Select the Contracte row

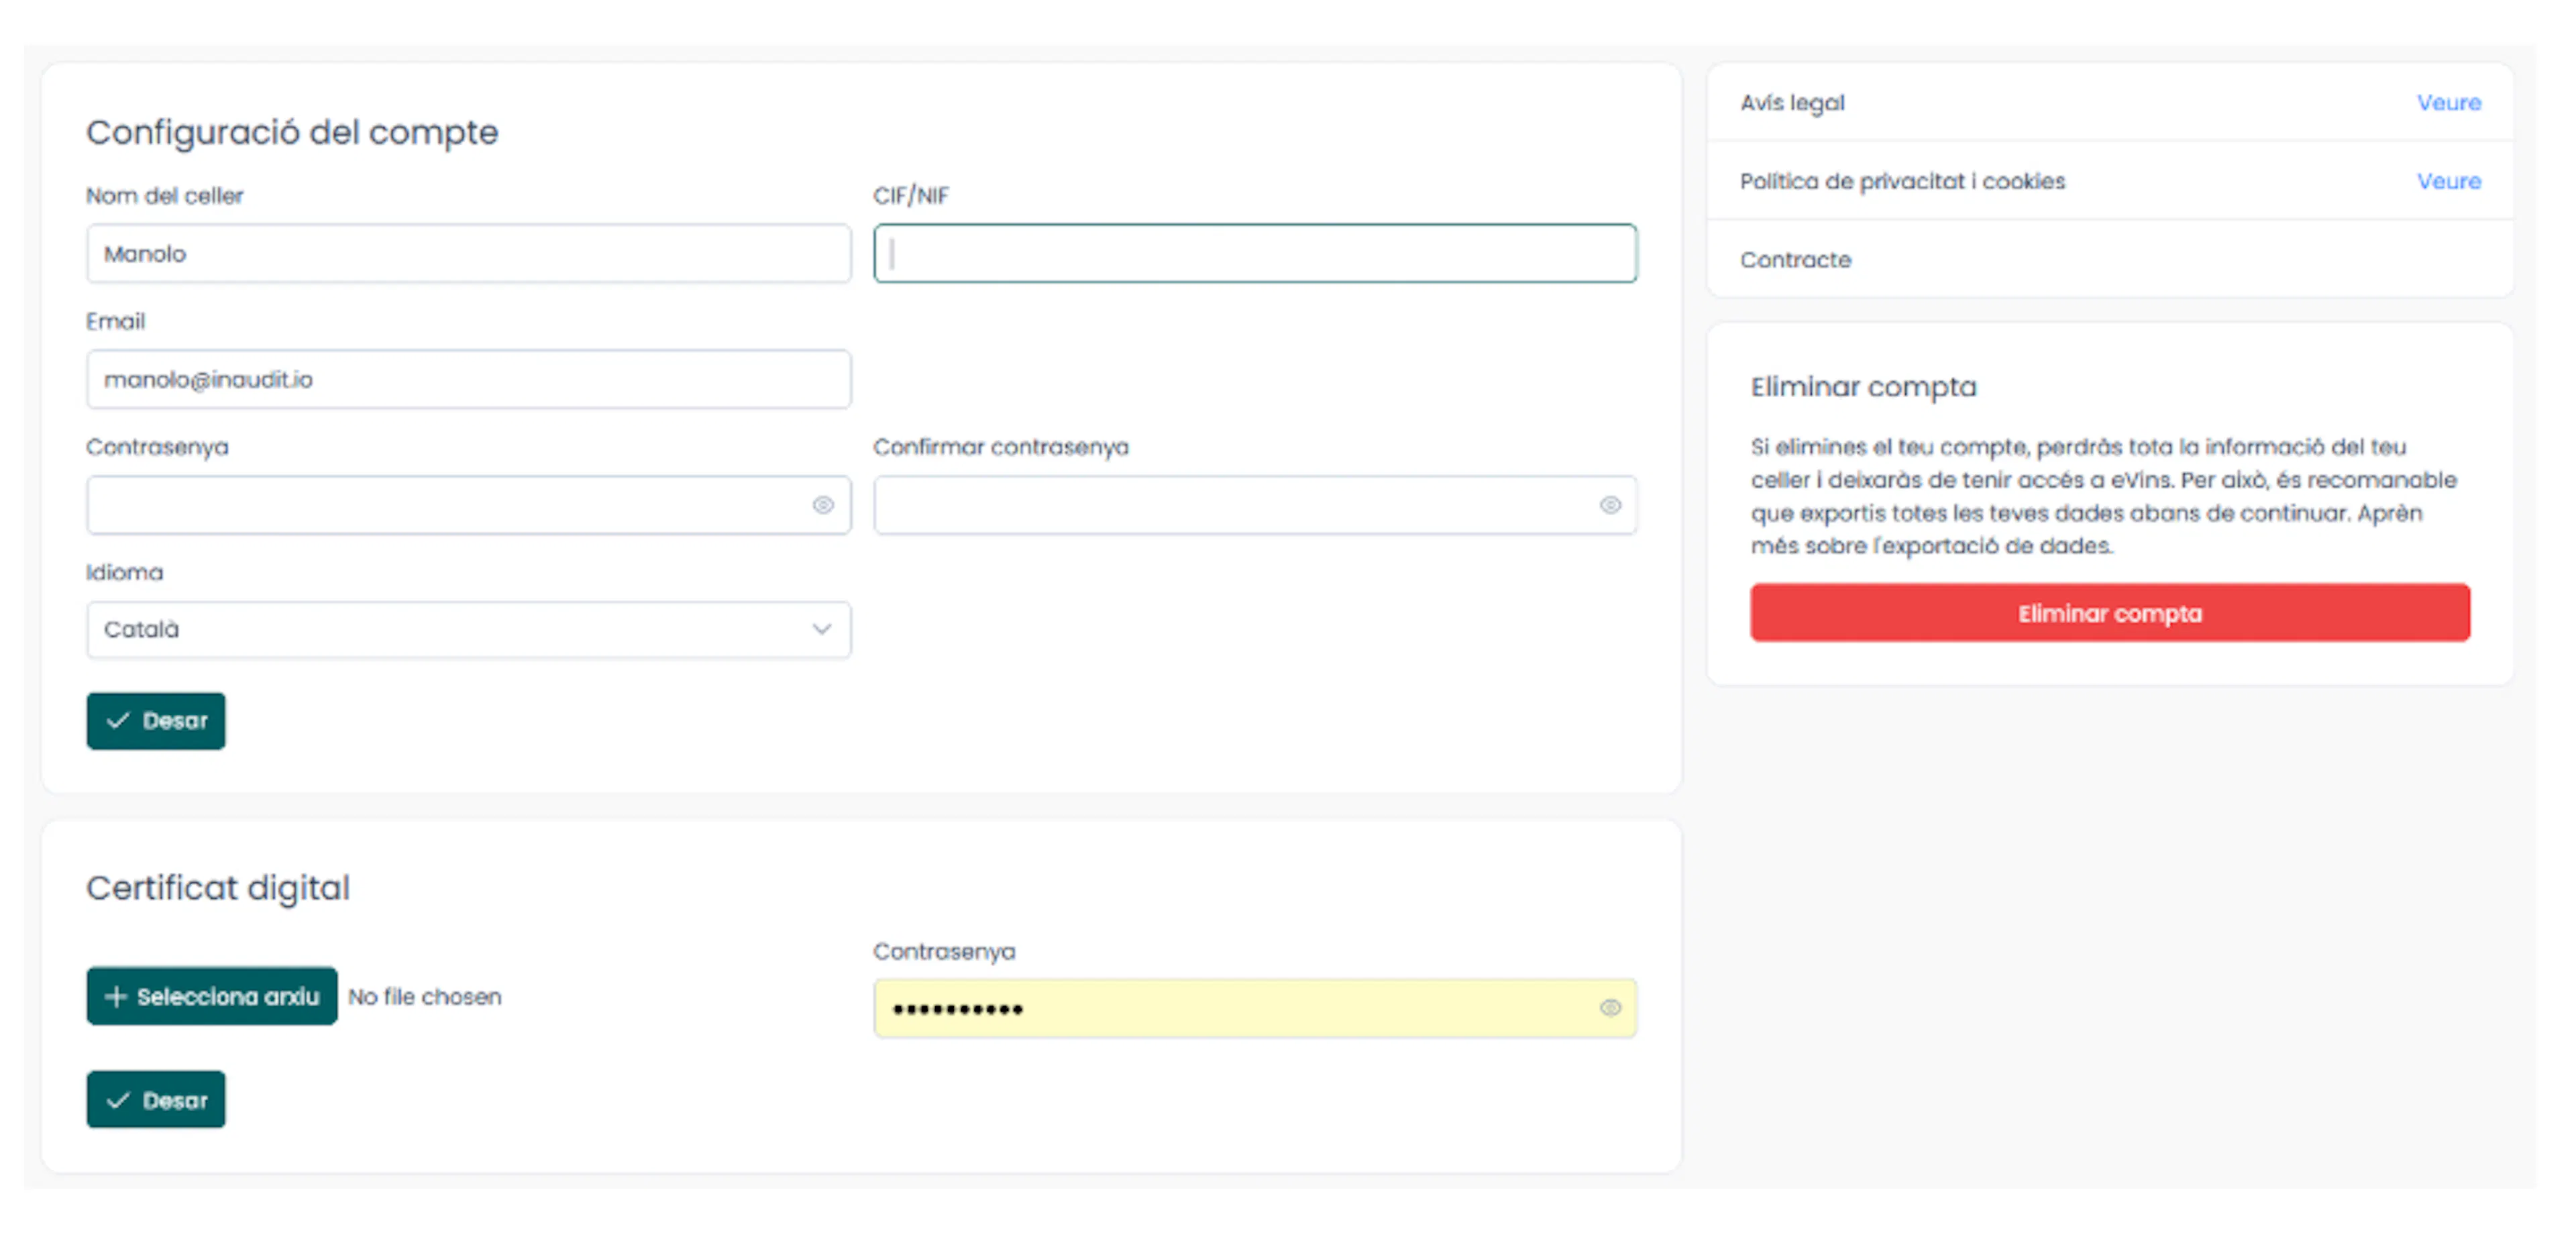tap(1795, 260)
